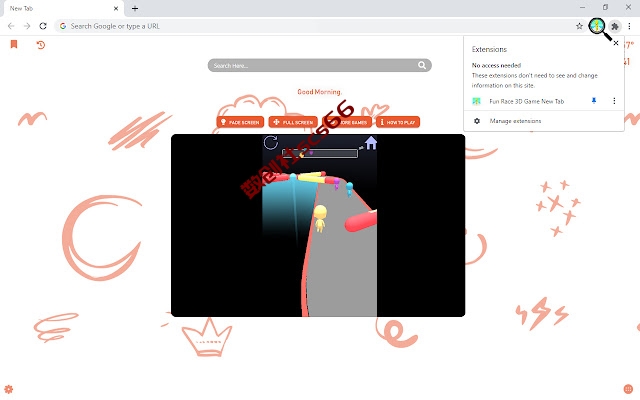Select Fun Race 3D Game New Tab entry

pyautogui.click(x=527, y=101)
